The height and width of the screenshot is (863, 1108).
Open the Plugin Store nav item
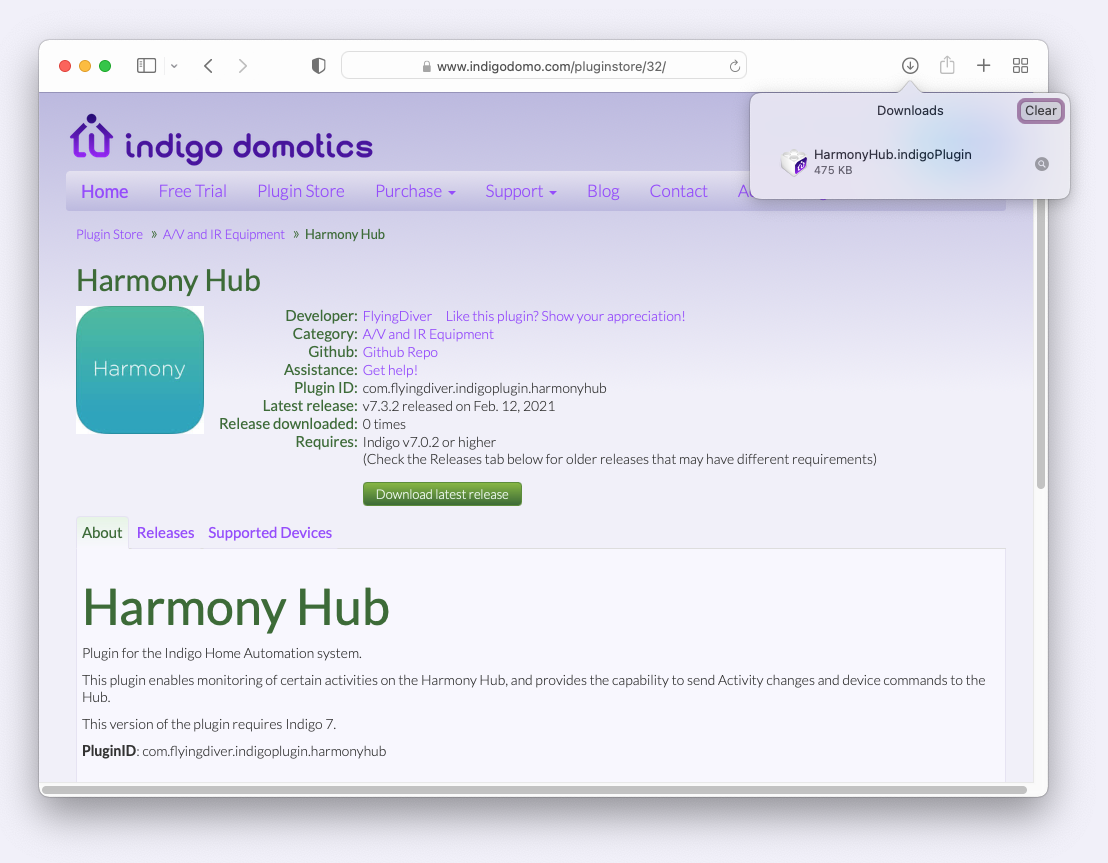point(301,192)
